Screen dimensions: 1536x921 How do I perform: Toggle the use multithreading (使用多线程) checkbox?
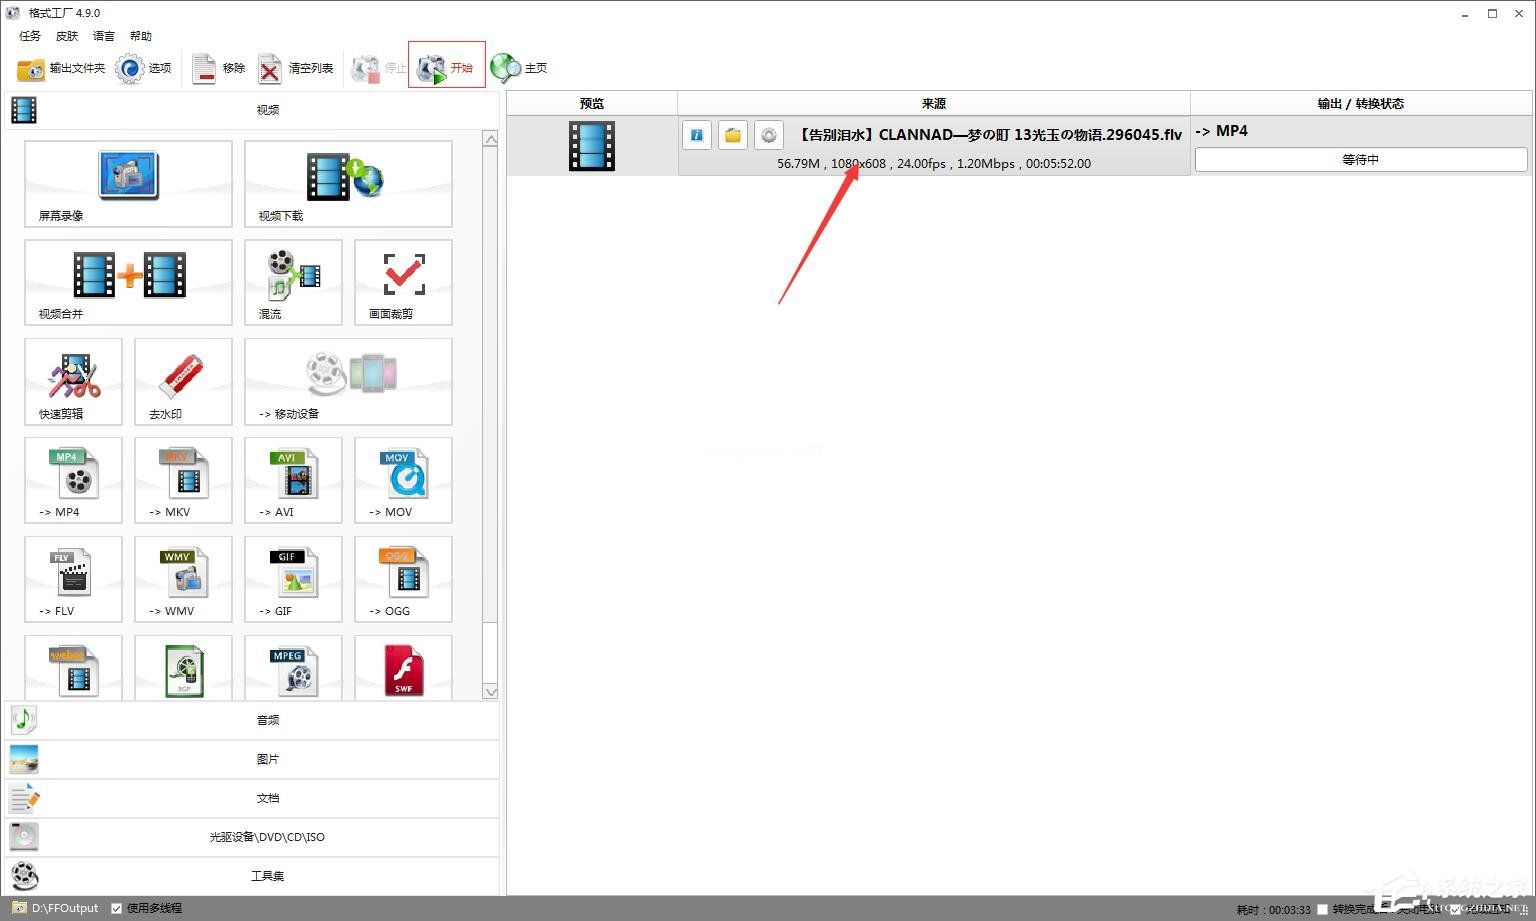click(117, 908)
